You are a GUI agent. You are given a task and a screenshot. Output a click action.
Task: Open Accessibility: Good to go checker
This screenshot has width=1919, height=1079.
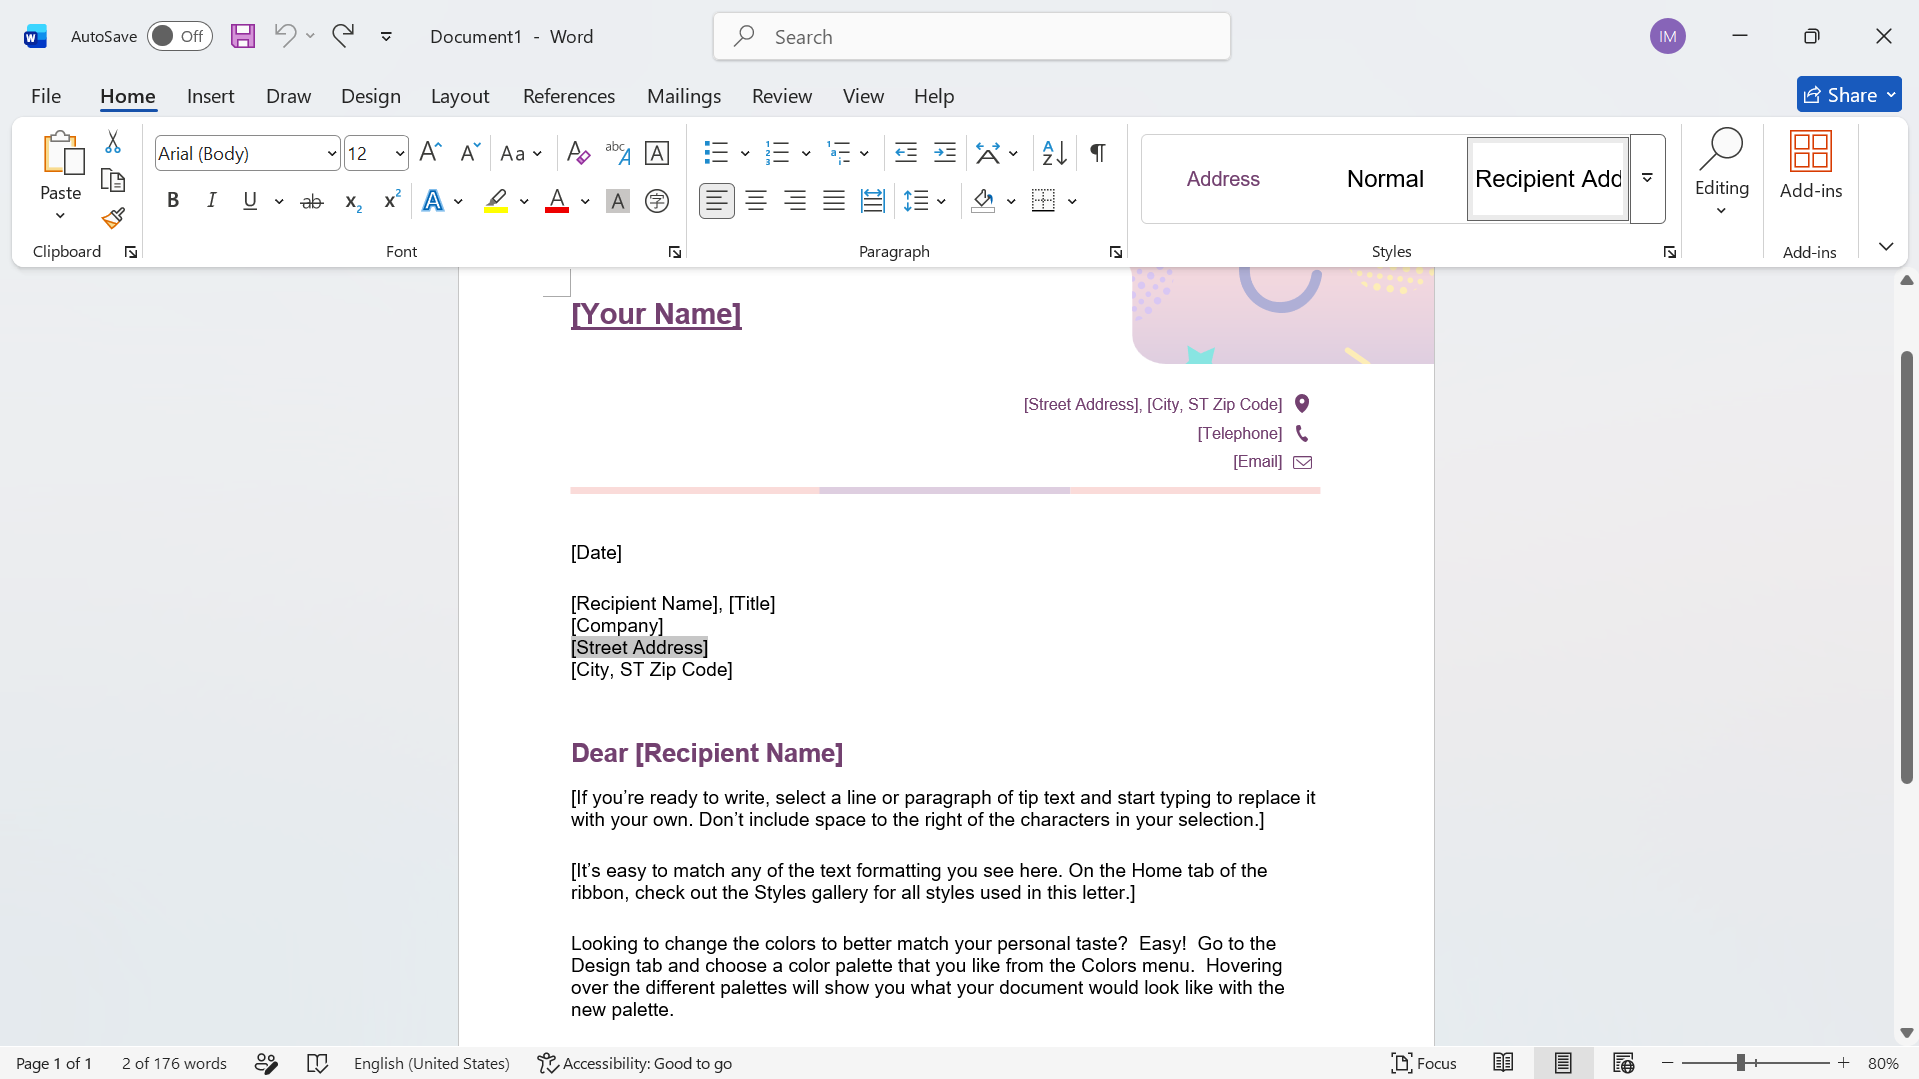634,1063
